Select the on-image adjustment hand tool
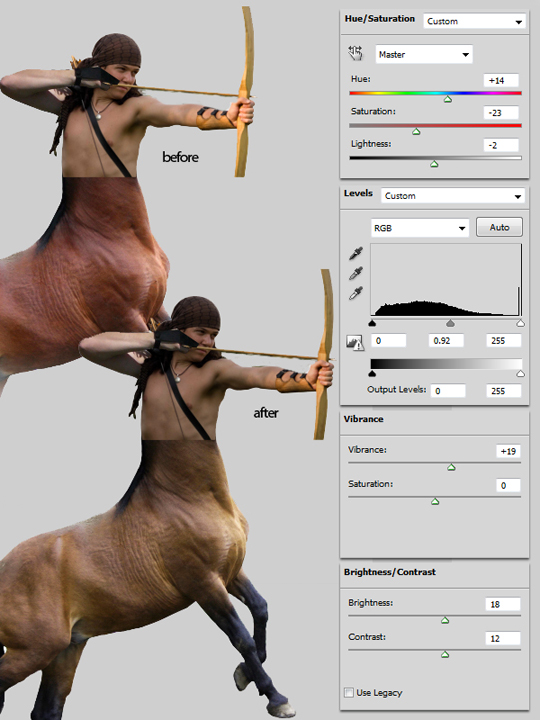 355,53
